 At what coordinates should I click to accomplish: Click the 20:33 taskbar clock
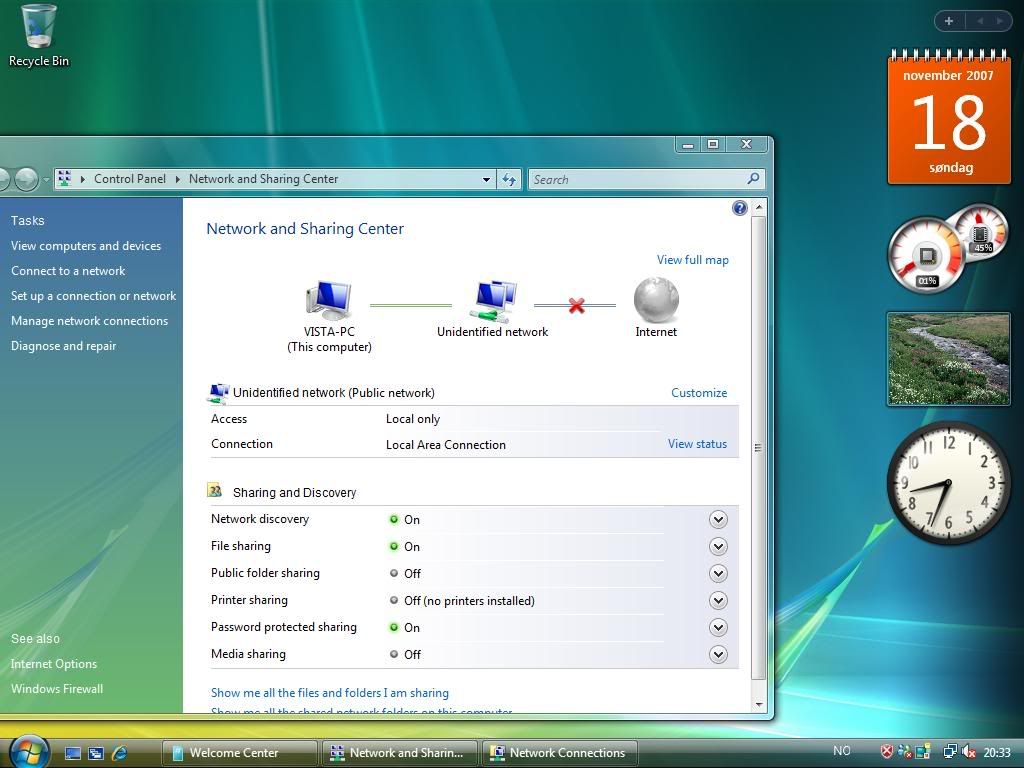click(x=997, y=752)
